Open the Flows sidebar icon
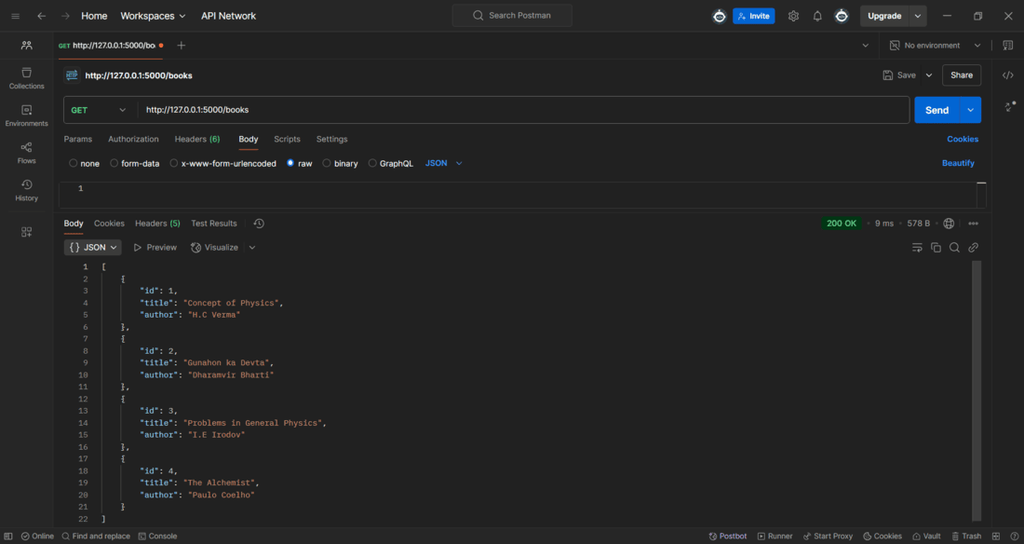Image resolution: width=1024 pixels, height=544 pixels. [x=26, y=152]
